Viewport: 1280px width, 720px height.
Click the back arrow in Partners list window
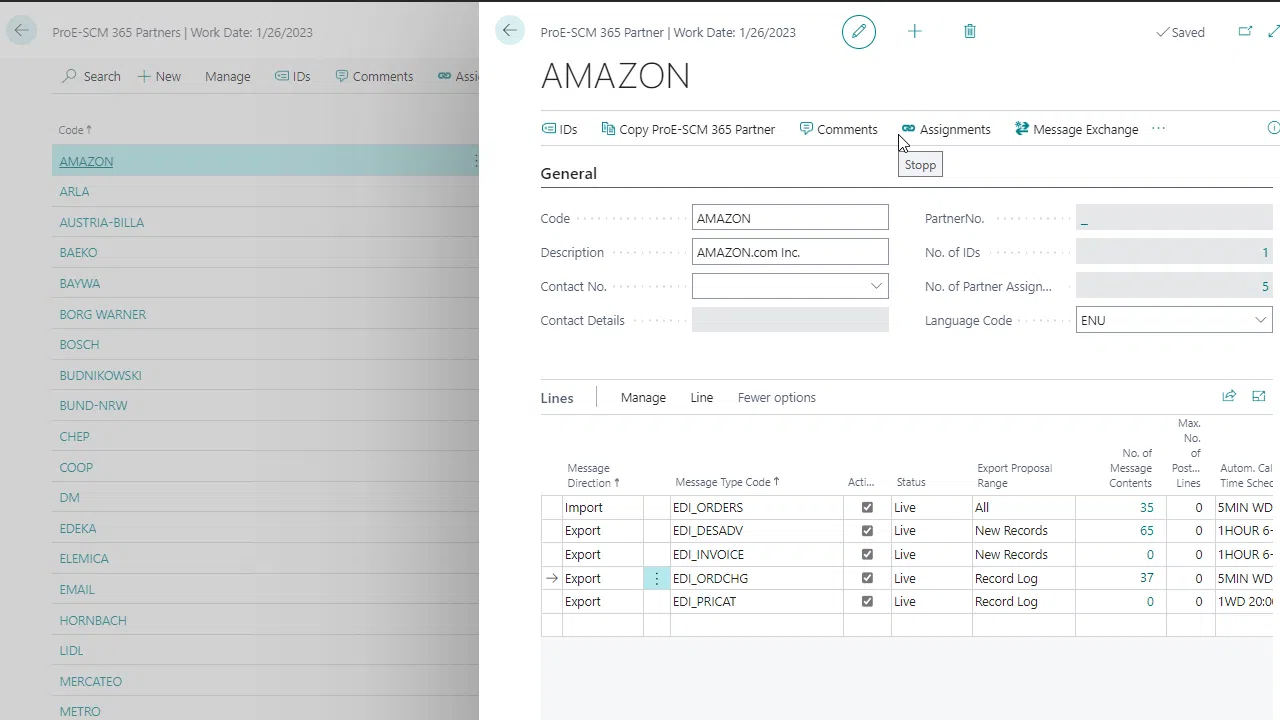tap(22, 31)
